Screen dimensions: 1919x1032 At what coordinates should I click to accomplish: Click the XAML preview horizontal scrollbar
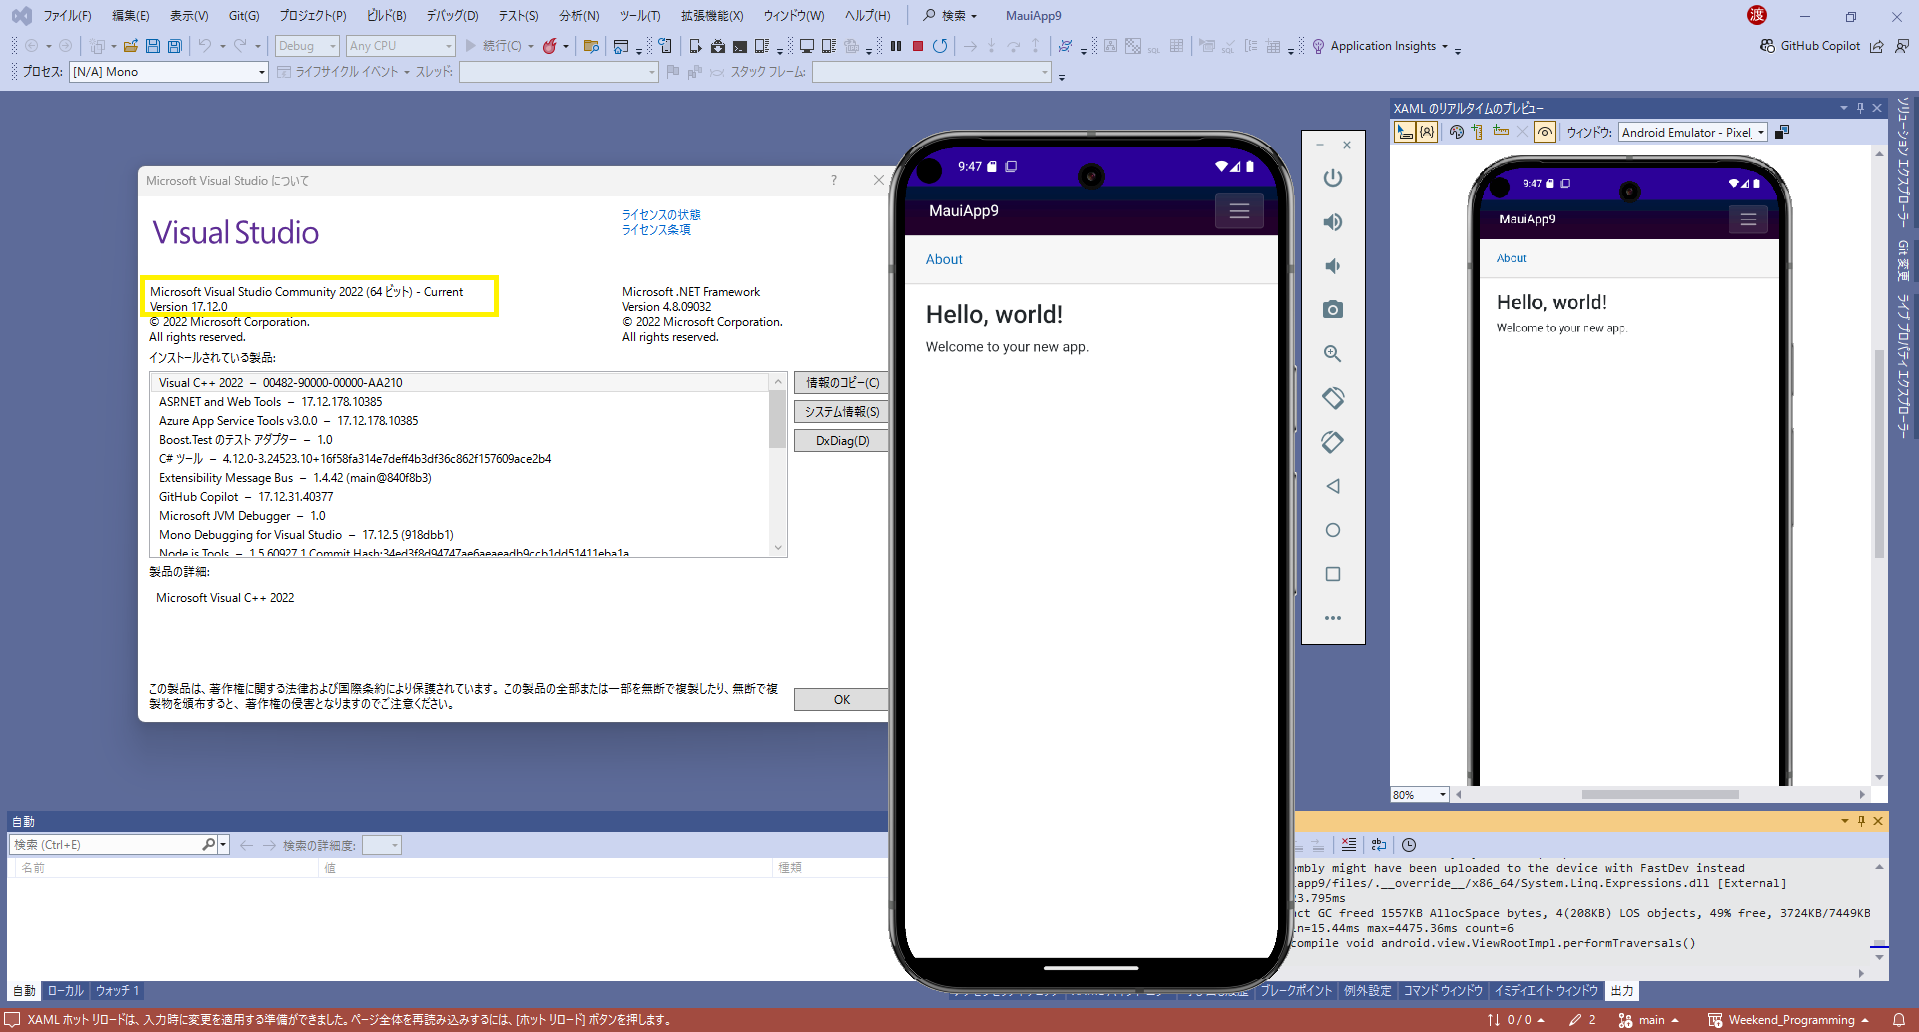pyautogui.click(x=1660, y=795)
